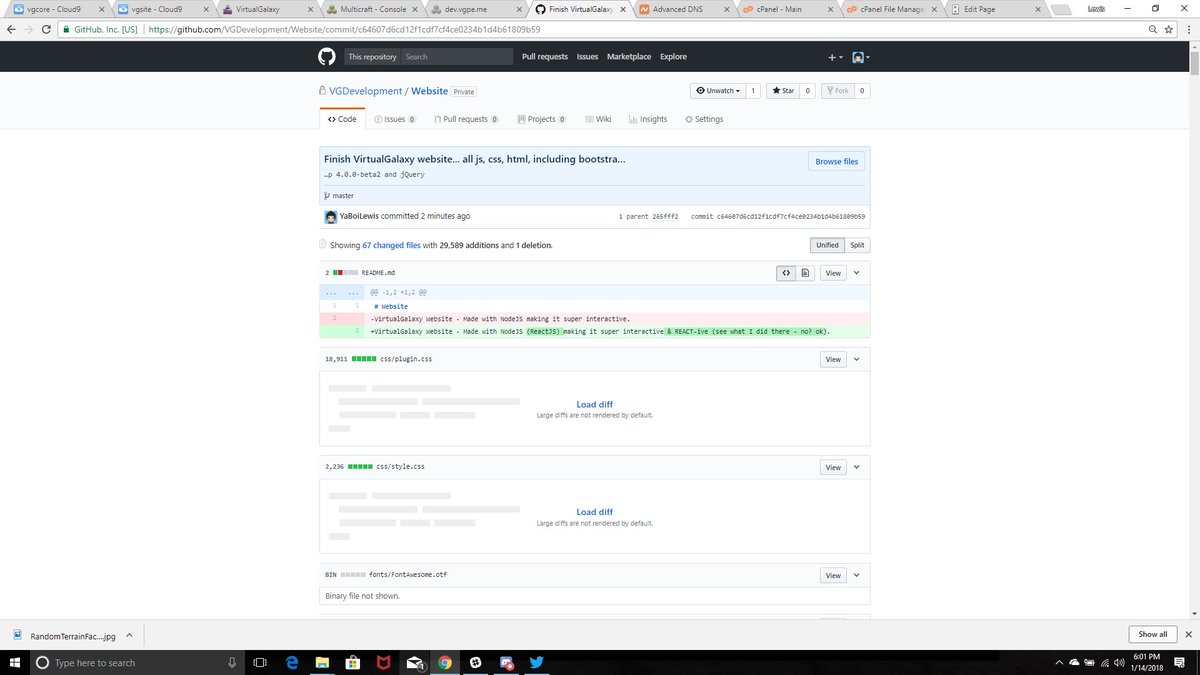Click the Fork button
This screenshot has height=675, width=1200.
coord(837,91)
